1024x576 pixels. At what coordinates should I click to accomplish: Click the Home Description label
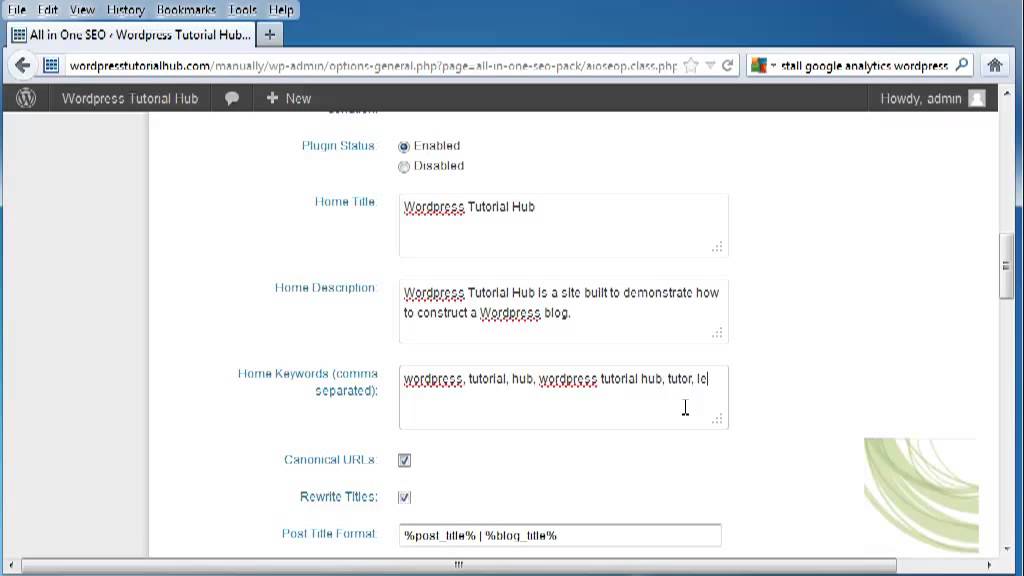coord(325,288)
